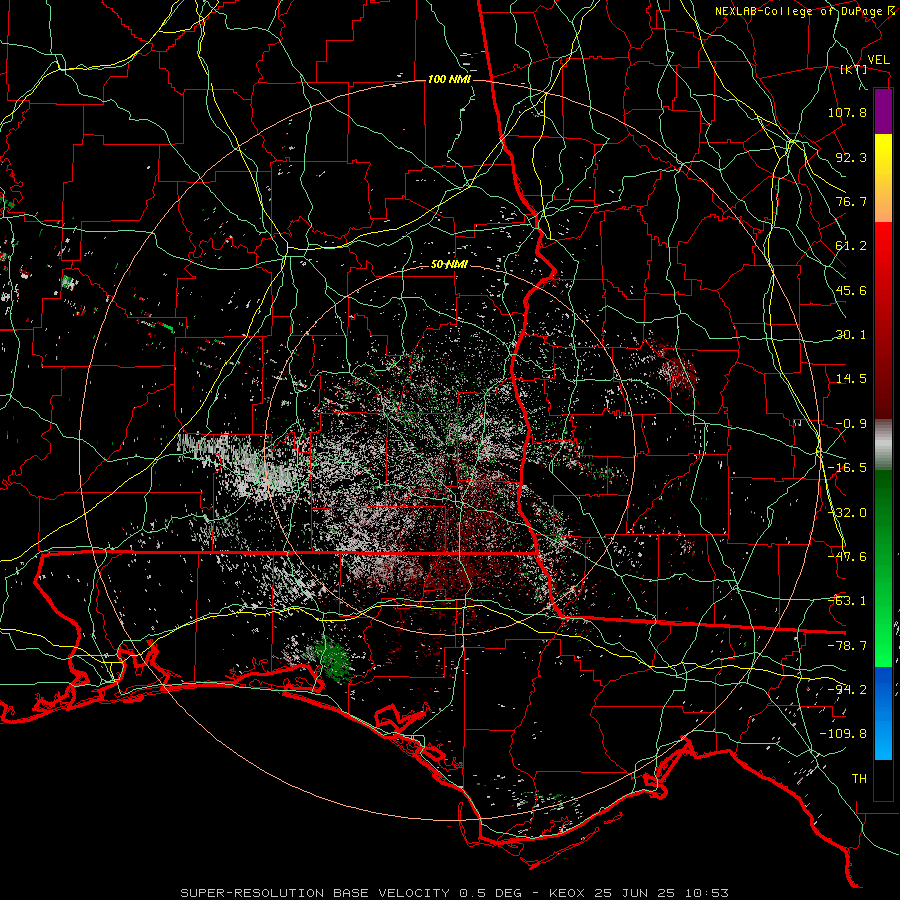Select the 76.7 scale value
900x900 pixels.
(x=851, y=201)
